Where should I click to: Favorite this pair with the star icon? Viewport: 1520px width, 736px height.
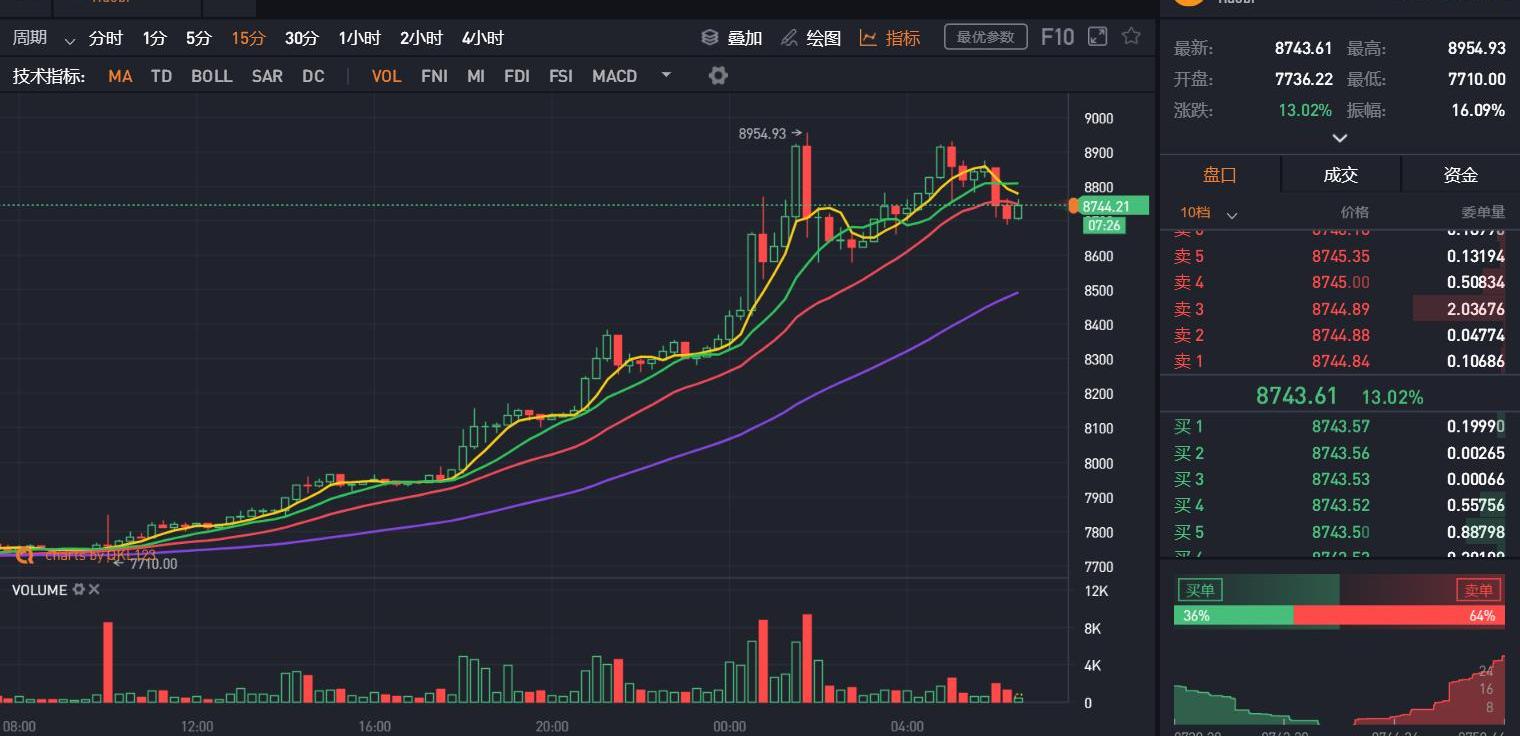[x=1131, y=37]
